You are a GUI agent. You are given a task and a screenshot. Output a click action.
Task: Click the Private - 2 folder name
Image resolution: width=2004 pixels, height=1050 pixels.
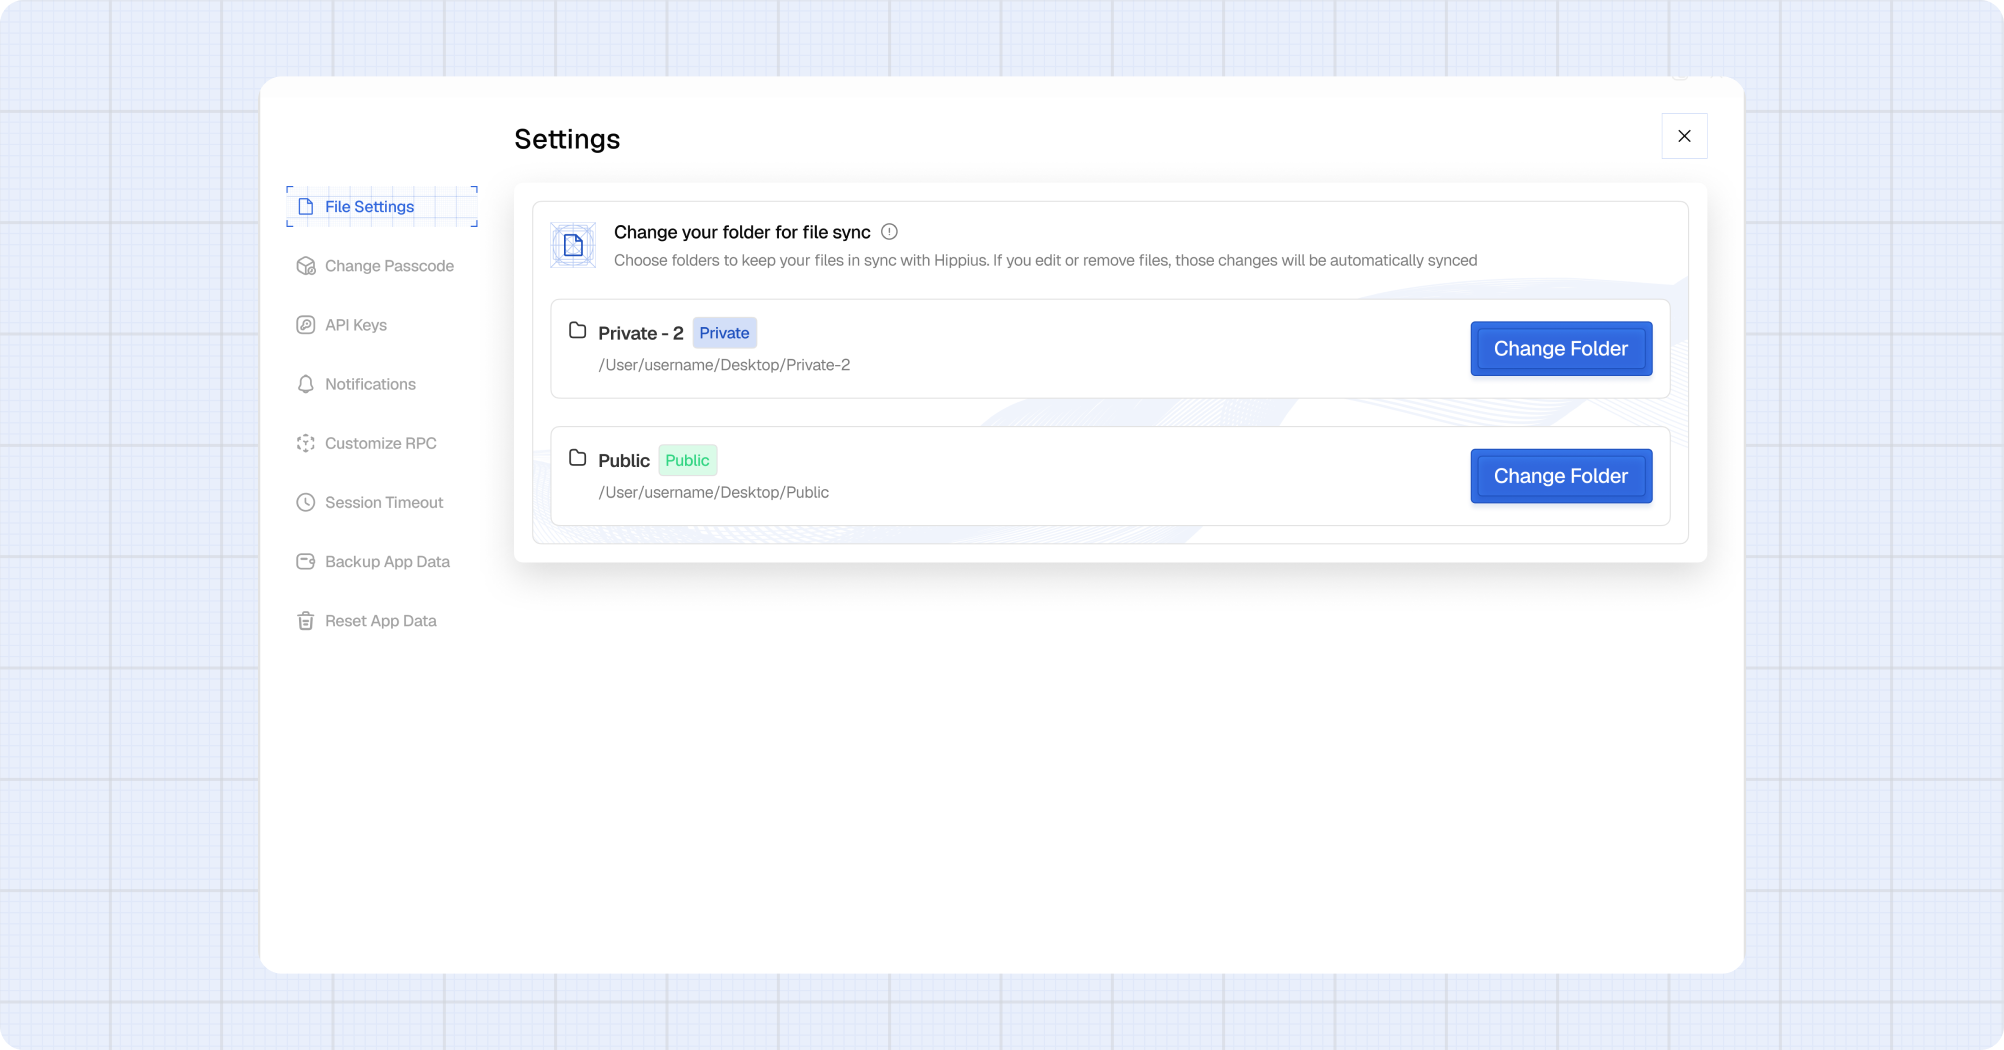click(640, 334)
